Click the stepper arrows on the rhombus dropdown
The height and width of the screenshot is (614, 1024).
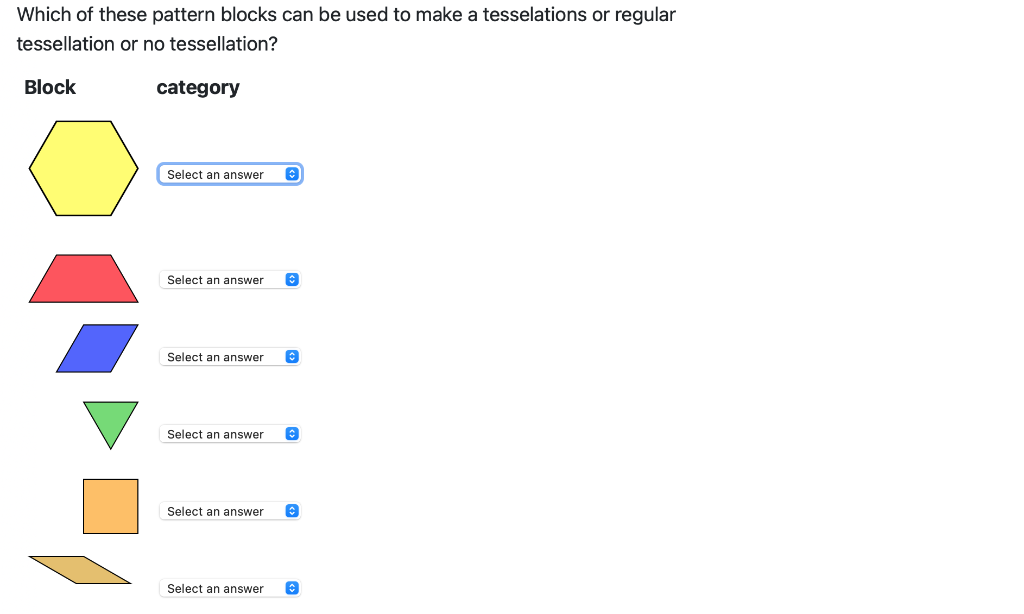[x=292, y=588]
